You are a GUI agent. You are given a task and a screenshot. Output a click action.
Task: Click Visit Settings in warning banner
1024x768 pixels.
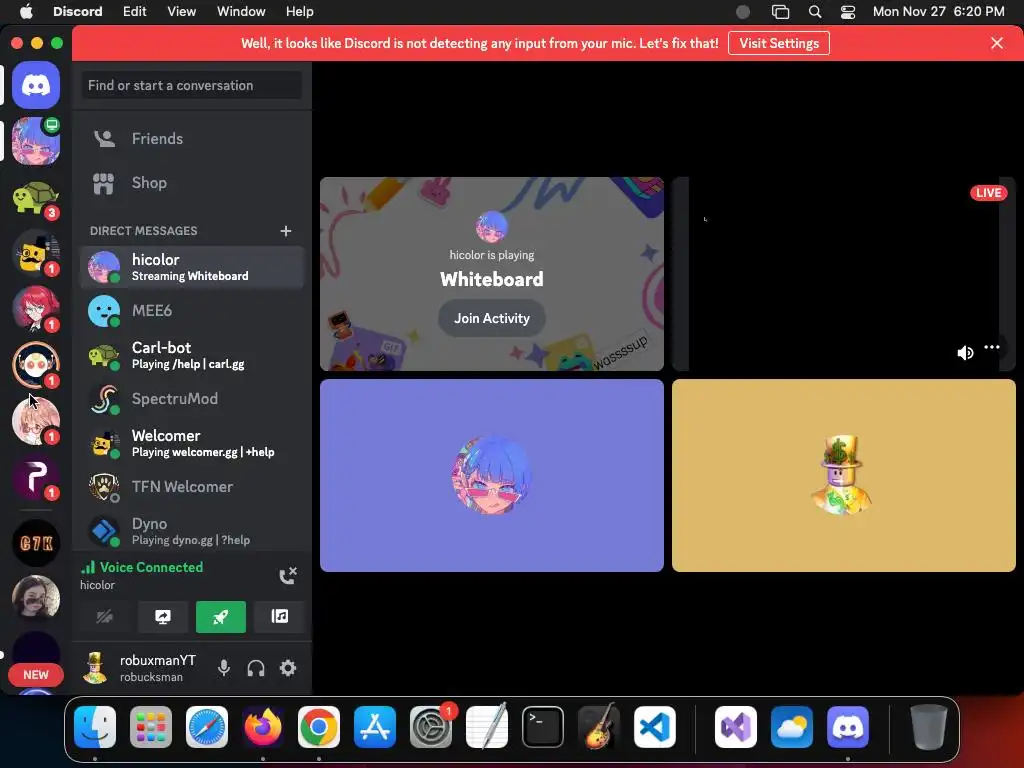tap(779, 43)
